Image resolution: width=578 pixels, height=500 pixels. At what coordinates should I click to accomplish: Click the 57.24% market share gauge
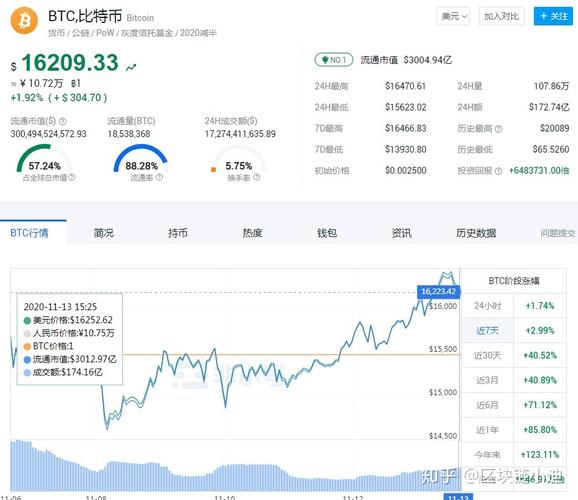[44, 159]
